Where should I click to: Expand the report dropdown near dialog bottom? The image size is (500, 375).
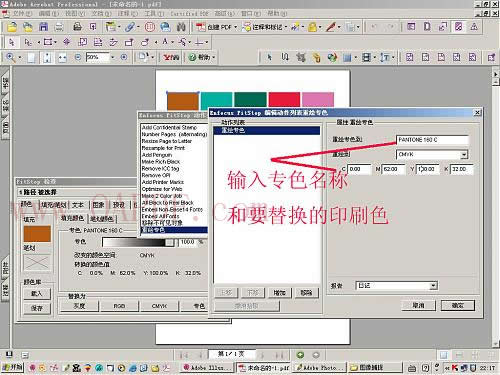coord(433,286)
